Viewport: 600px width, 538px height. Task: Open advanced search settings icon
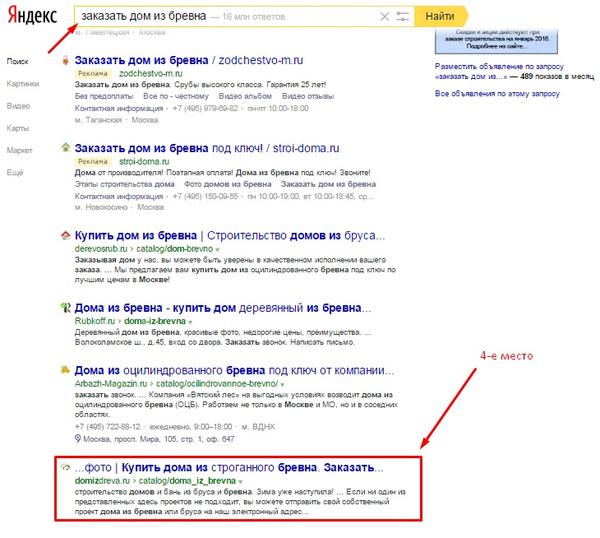click(x=402, y=16)
